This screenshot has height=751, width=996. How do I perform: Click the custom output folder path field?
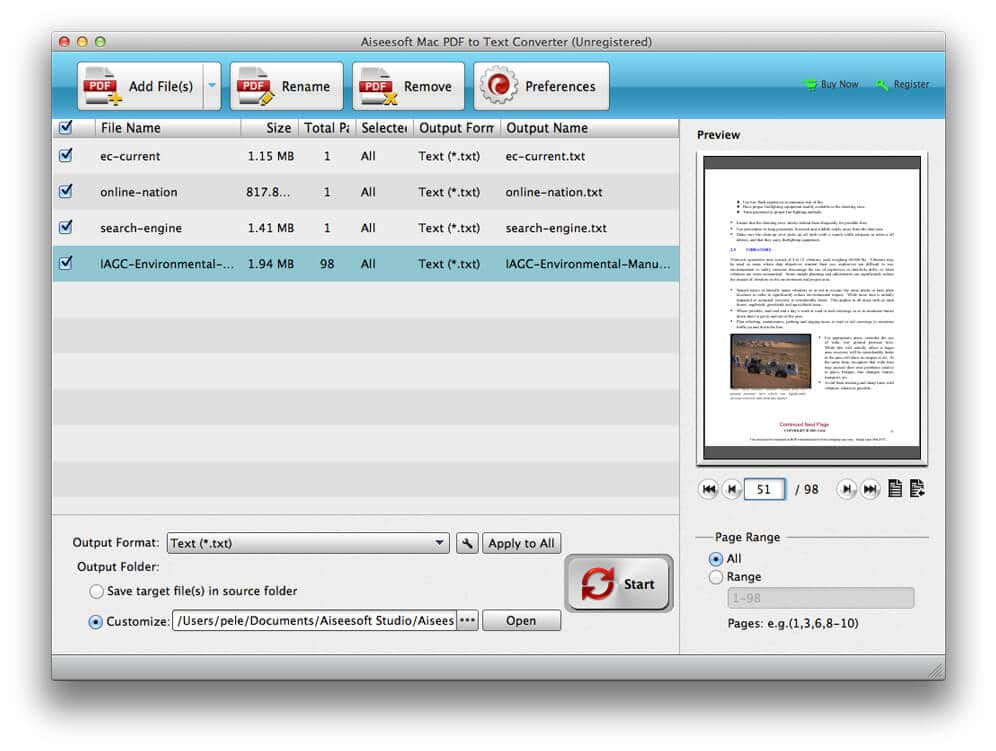click(314, 621)
